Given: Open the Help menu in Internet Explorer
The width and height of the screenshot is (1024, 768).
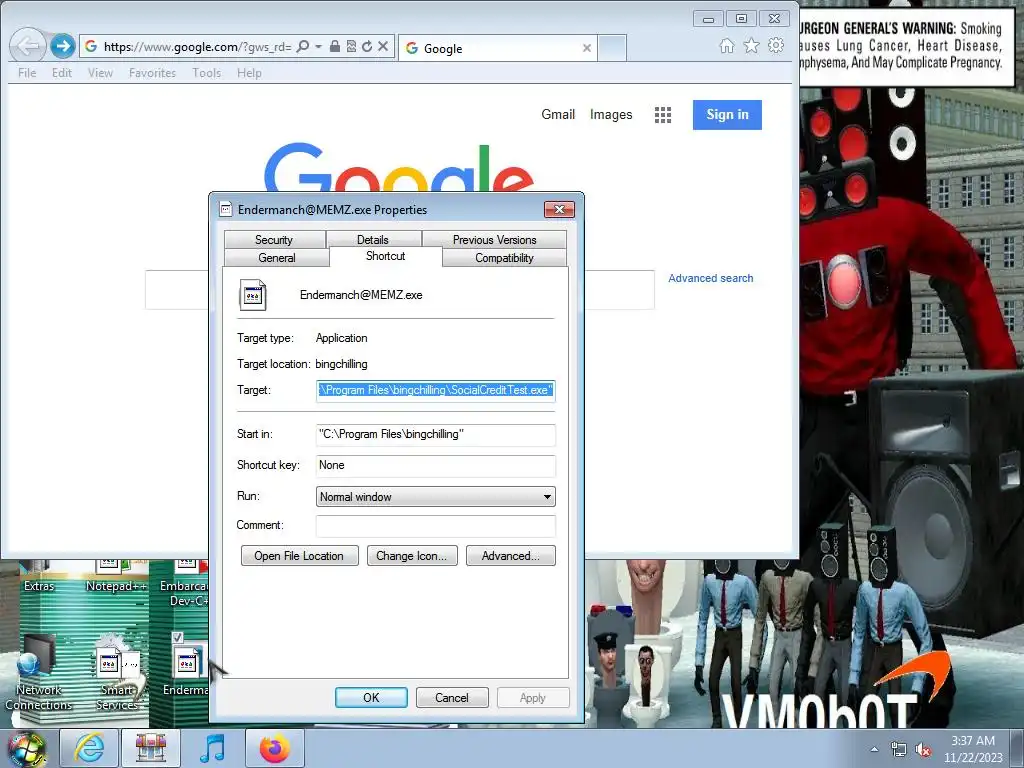Looking at the screenshot, I should point(249,72).
